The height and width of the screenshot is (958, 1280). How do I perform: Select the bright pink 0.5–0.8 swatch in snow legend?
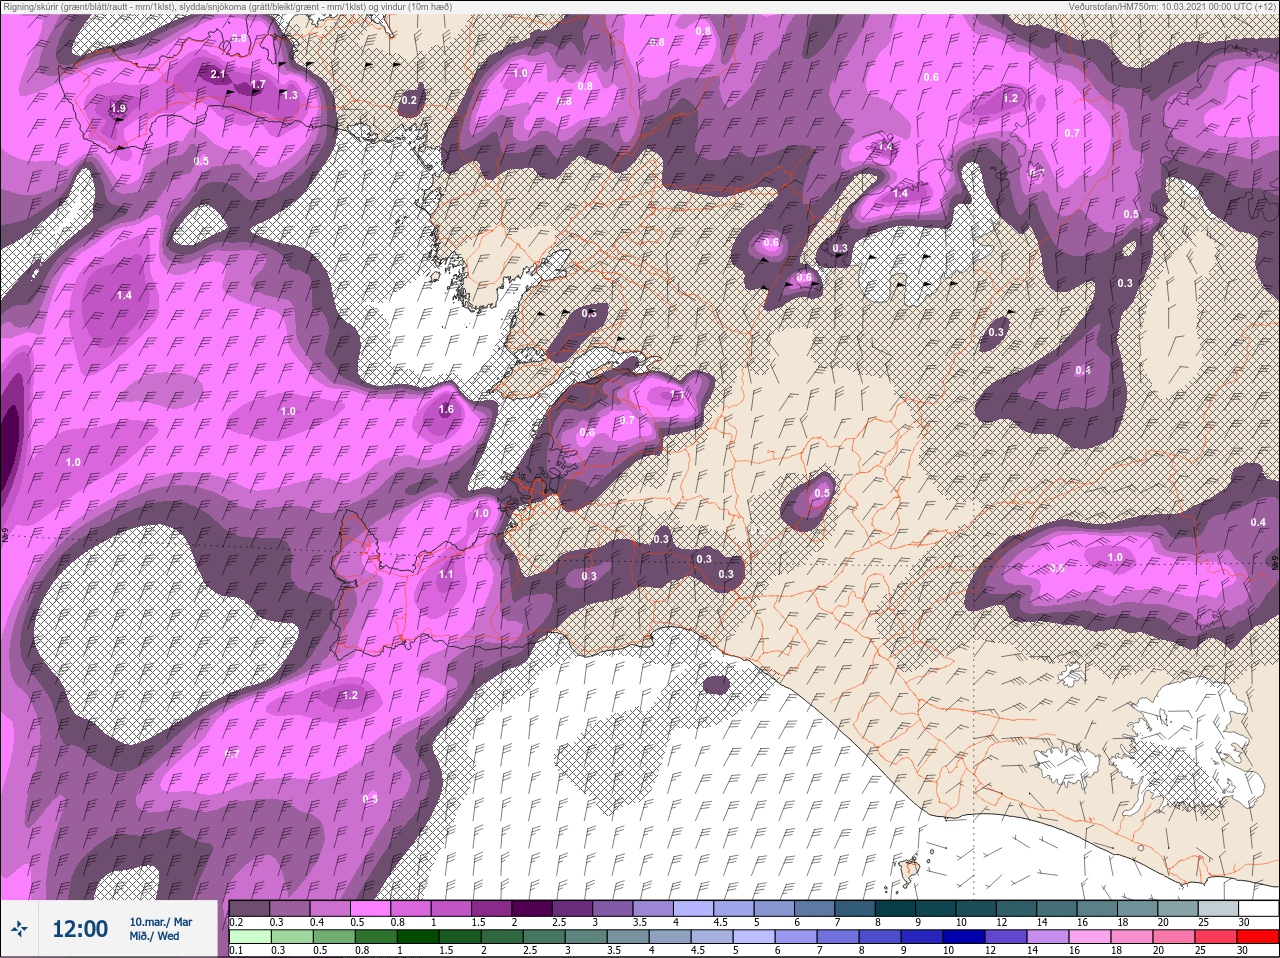pos(370,909)
